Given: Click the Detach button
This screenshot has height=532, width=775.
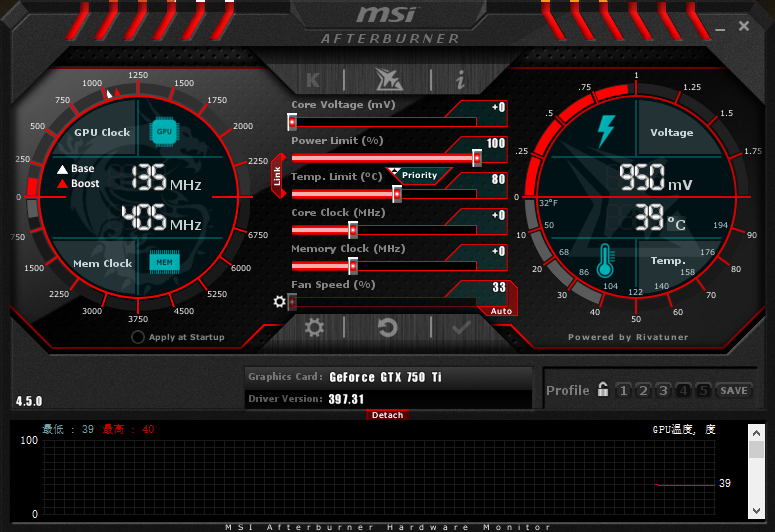Looking at the screenshot, I should (x=388, y=415).
